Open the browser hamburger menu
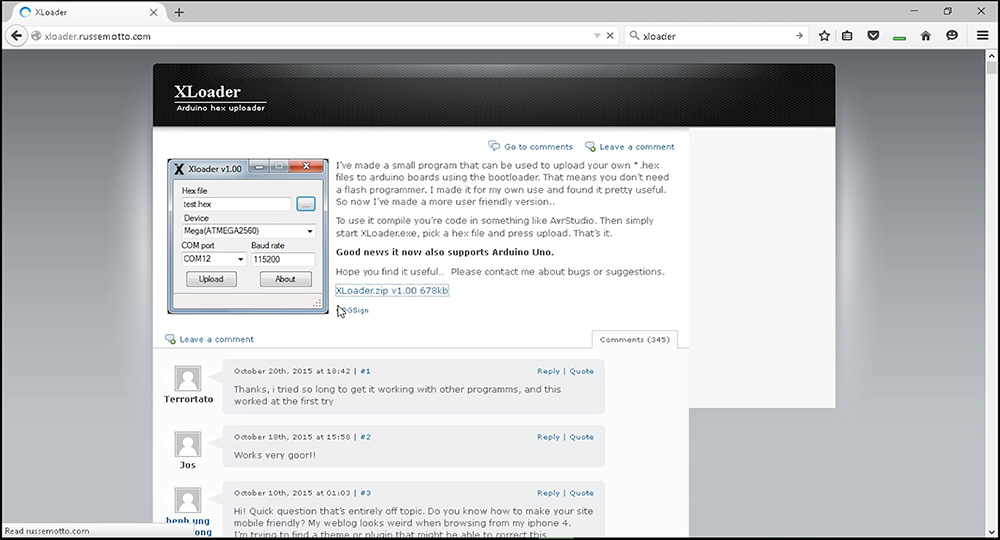 pos(982,36)
